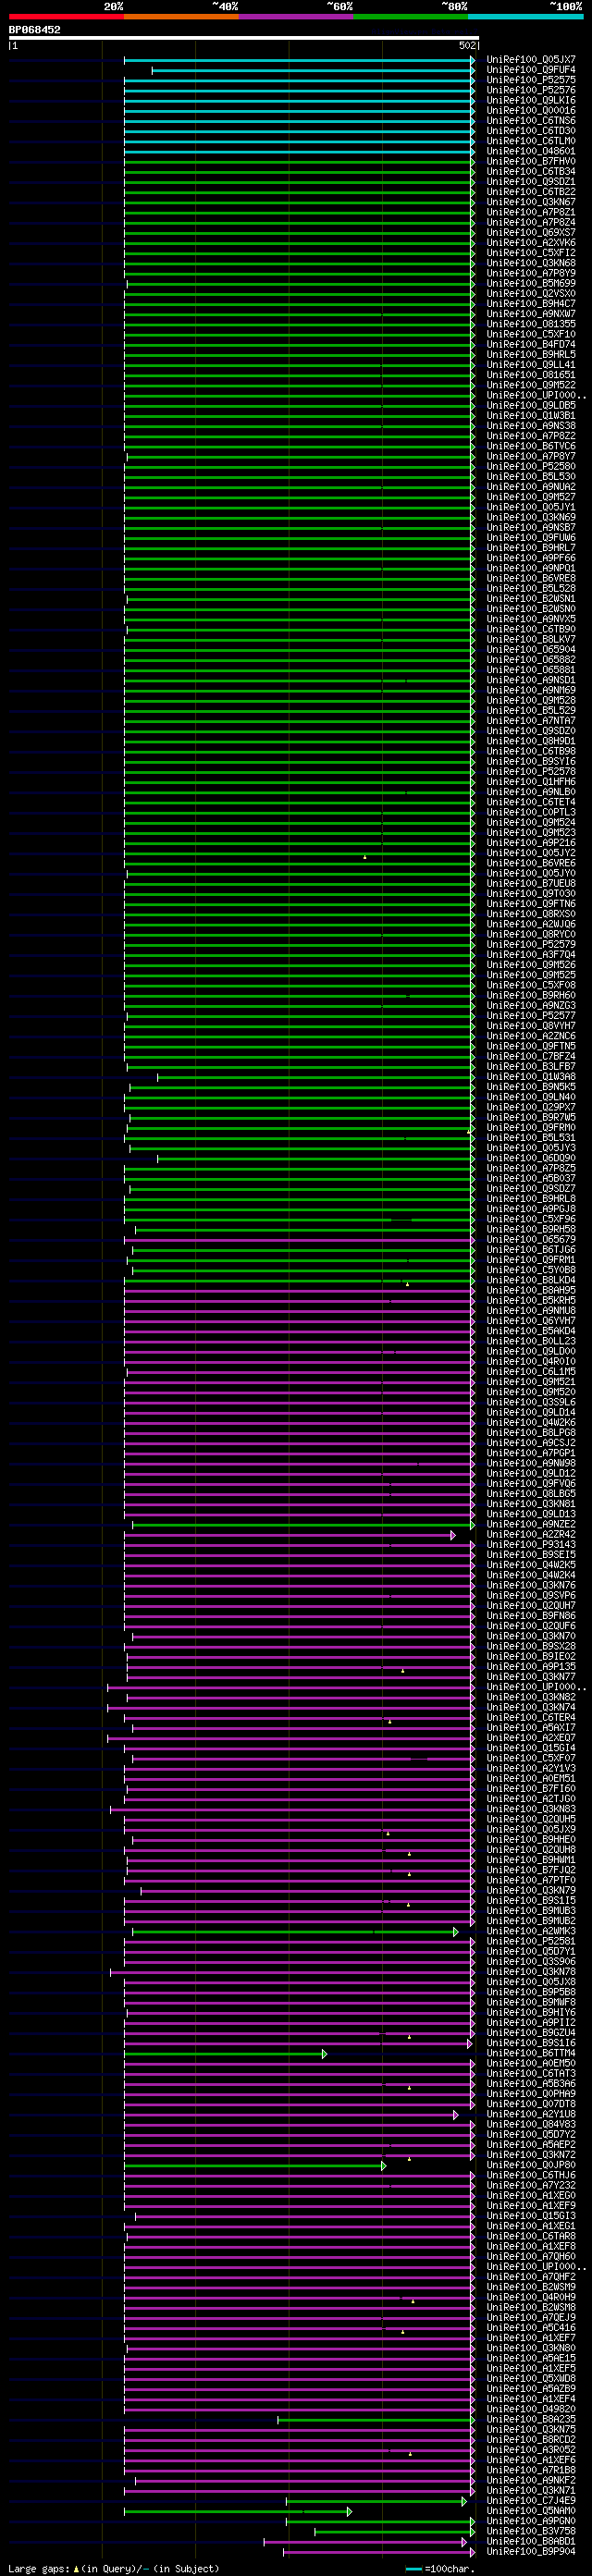
Task: Select hit UniRef100_B7FJQ2
Action: click(x=531, y=1870)
